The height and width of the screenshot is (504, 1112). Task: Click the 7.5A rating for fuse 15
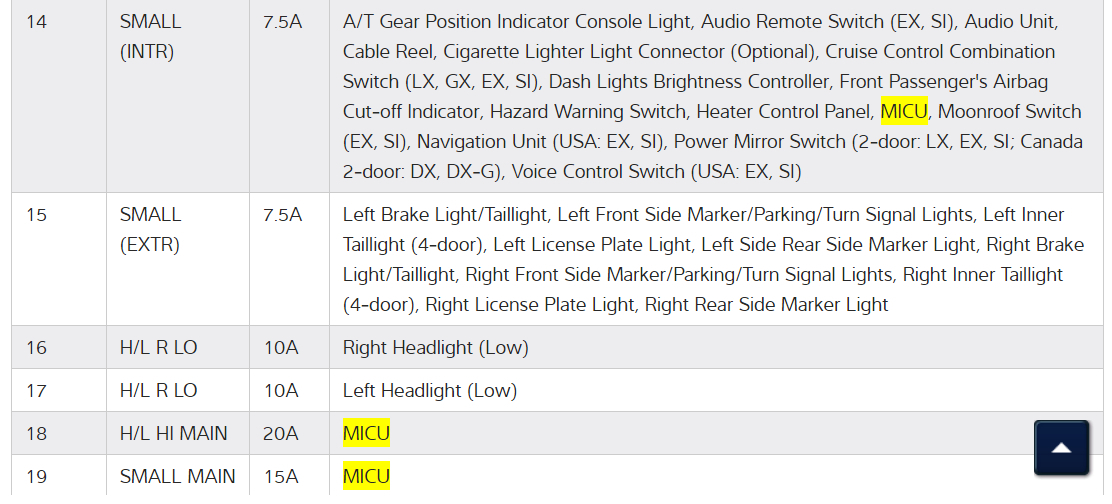(x=282, y=214)
